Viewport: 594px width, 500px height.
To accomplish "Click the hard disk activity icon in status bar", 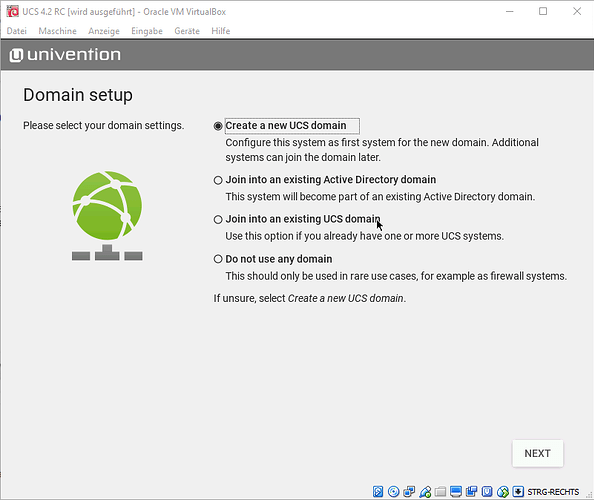I will pos(378,492).
